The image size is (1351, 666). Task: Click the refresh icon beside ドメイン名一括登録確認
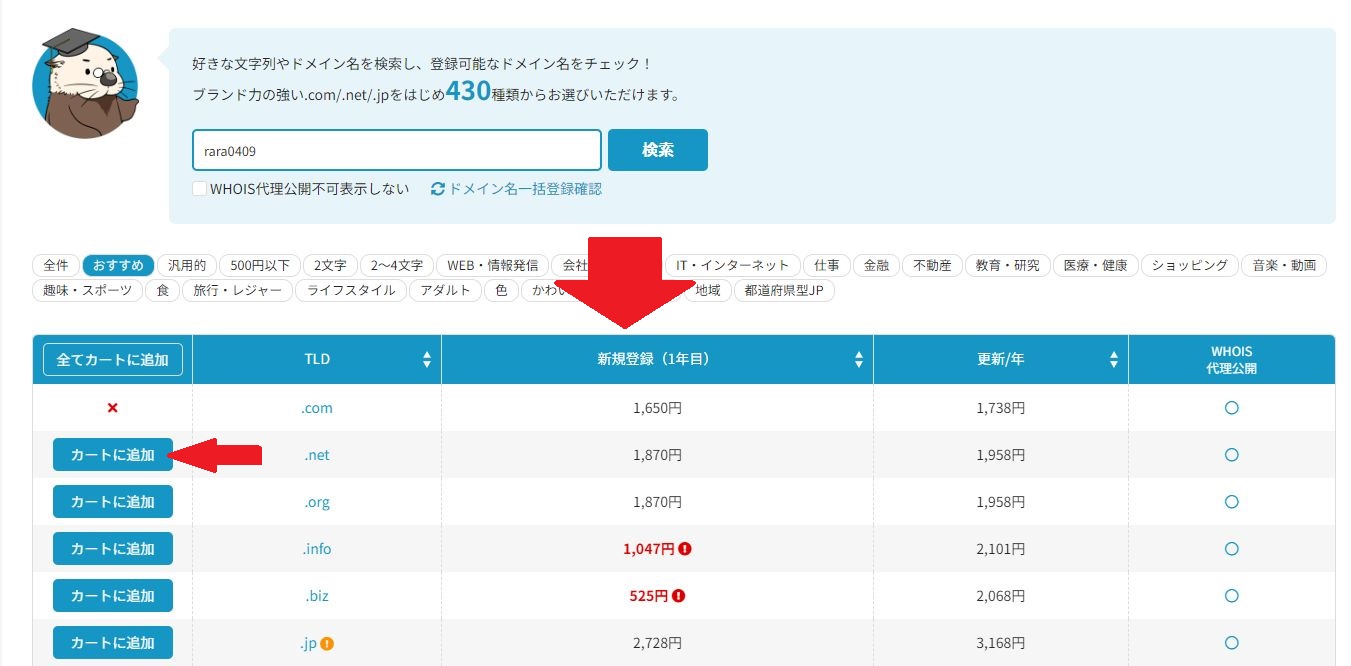[437, 189]
